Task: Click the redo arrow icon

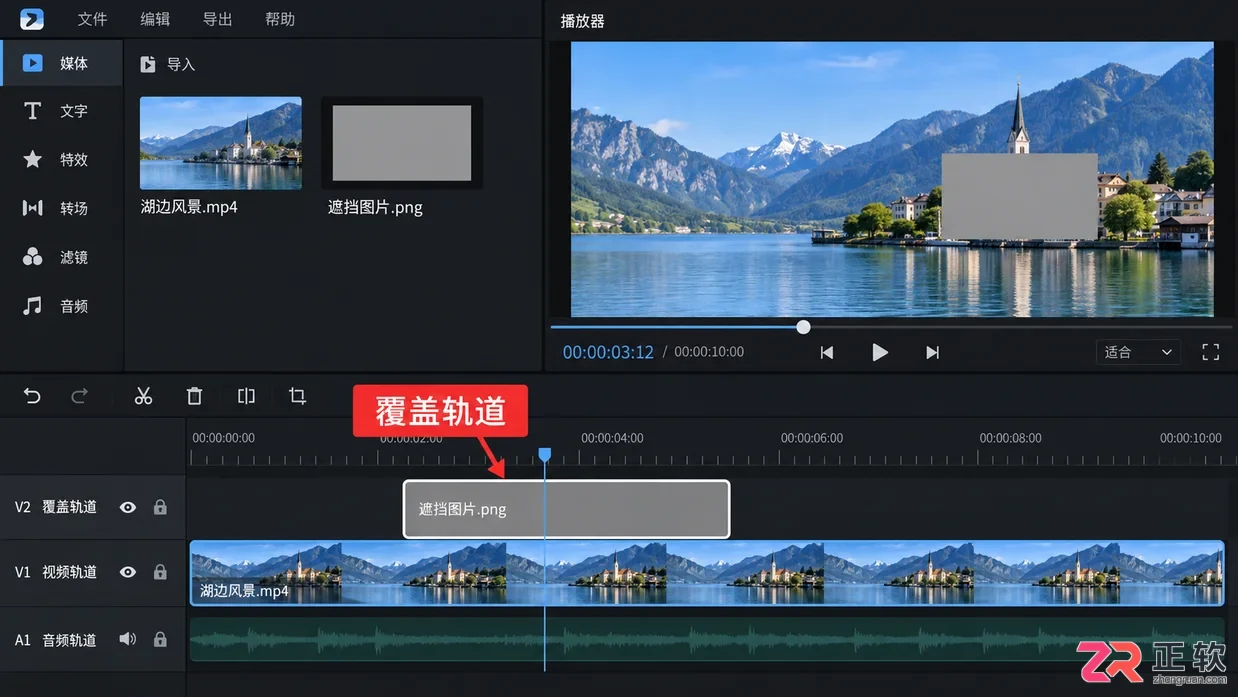Action: click(80, 396)
